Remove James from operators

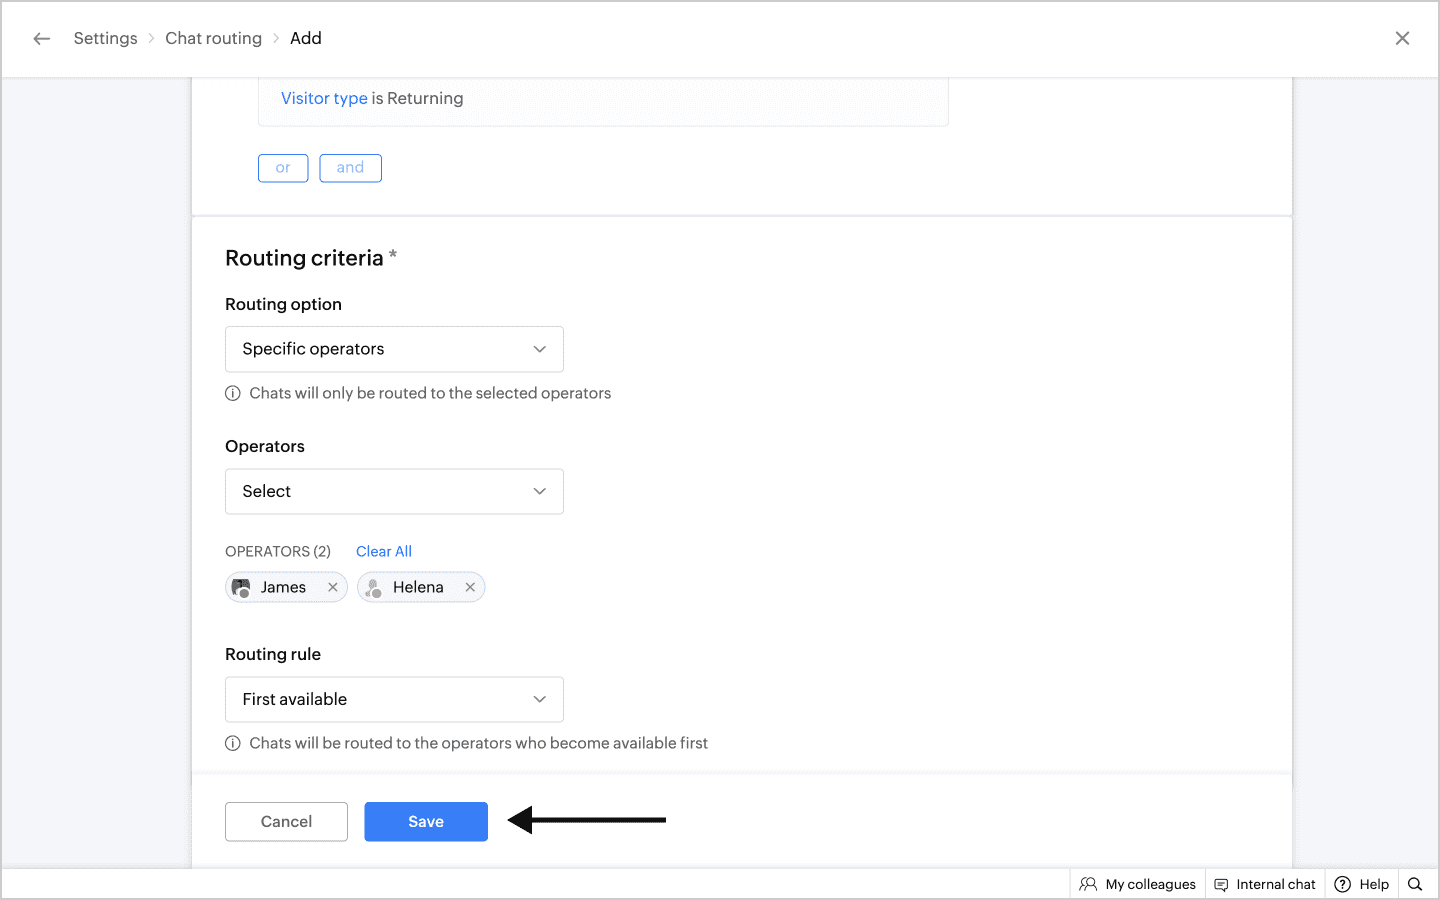tap(333, 587)
